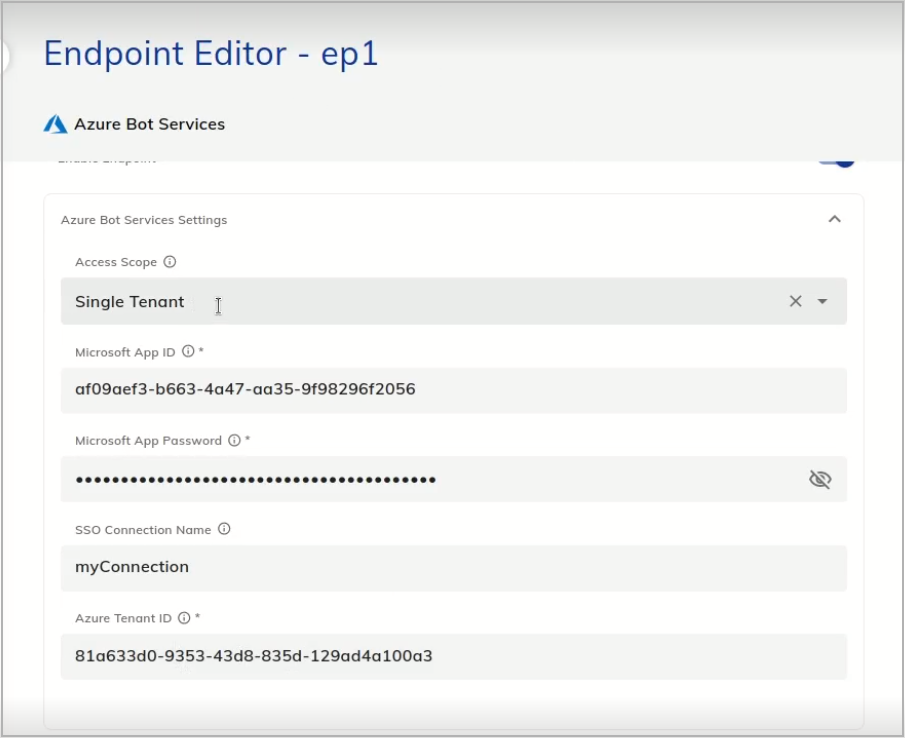Click the Endpoint Editor - ep1 title
This screenshot has width=905, height=738.
point(211,54)
